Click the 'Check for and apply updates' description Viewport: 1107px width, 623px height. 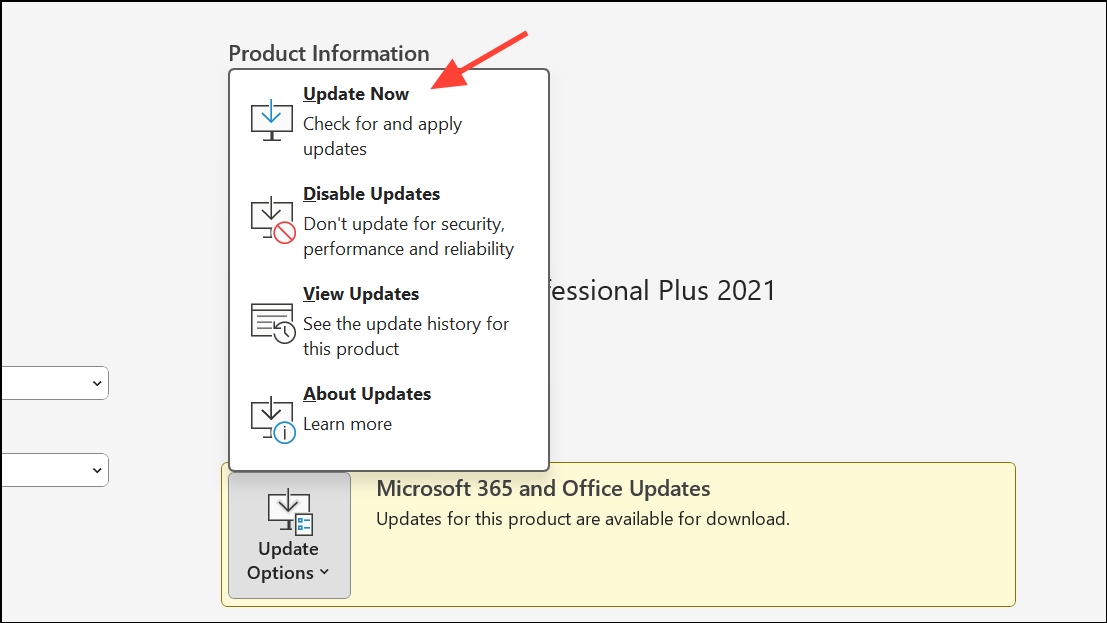pos(383,136)
